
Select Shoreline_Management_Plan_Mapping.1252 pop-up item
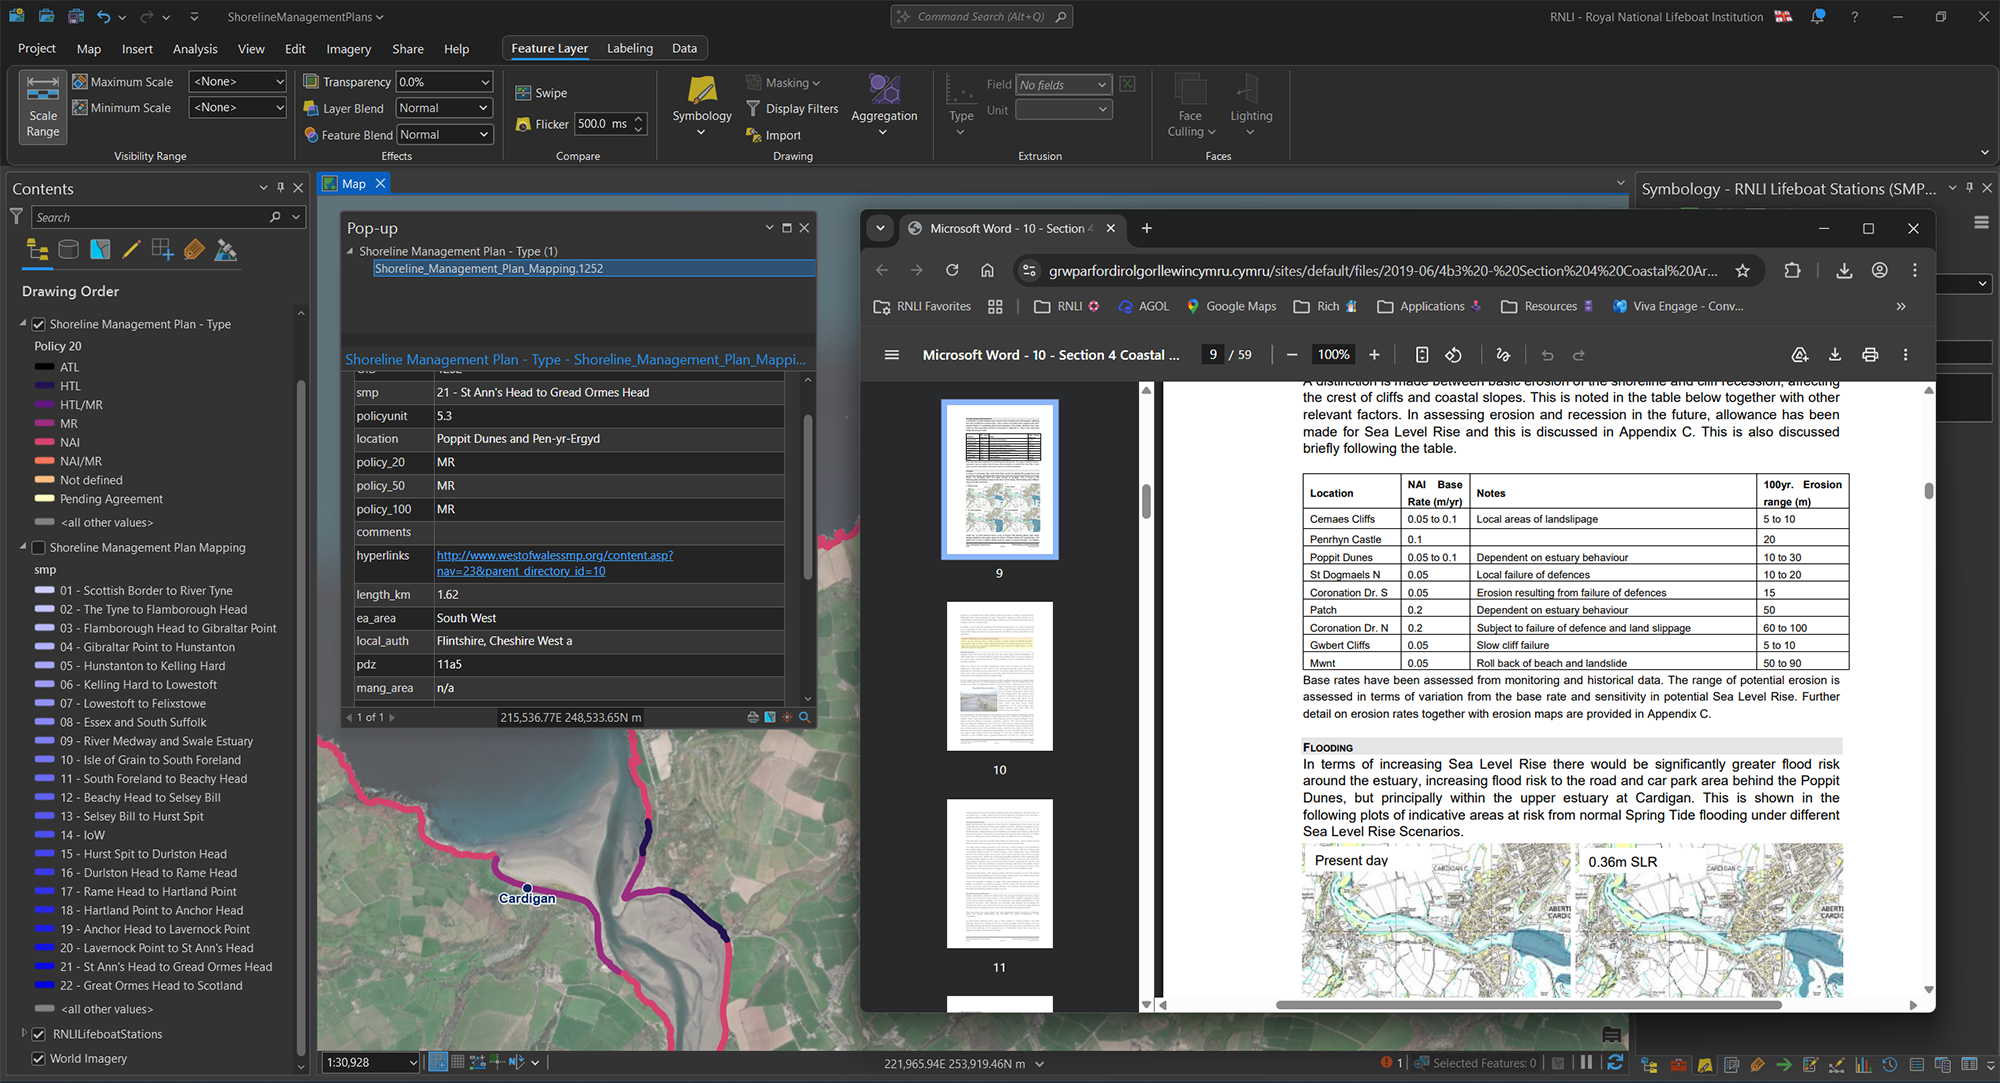point(594,268)
